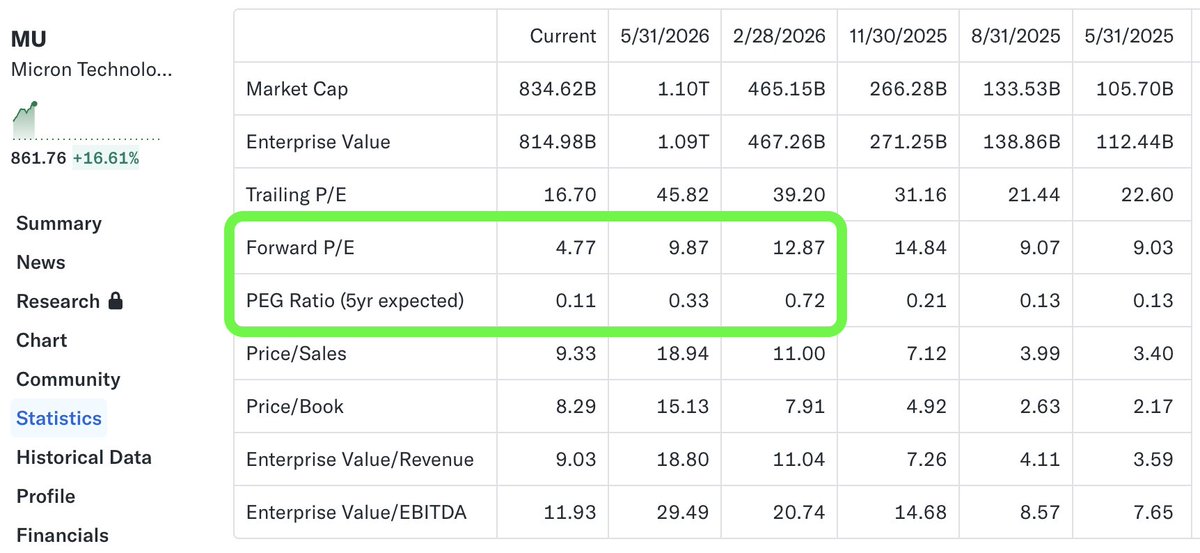Screen dimensions: 1200x553
Task: Click the 14.84 forward P/E value
Action: pos(922,248)
